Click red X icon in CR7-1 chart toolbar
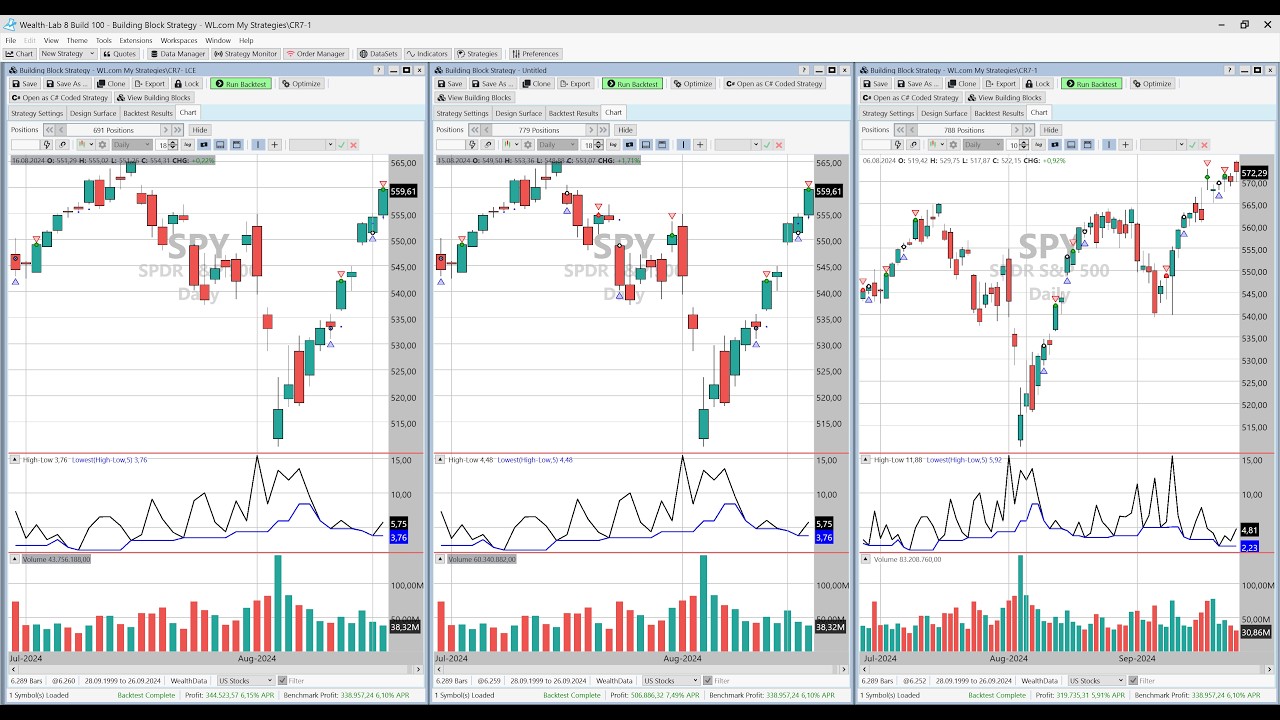 coord(1204,145)
